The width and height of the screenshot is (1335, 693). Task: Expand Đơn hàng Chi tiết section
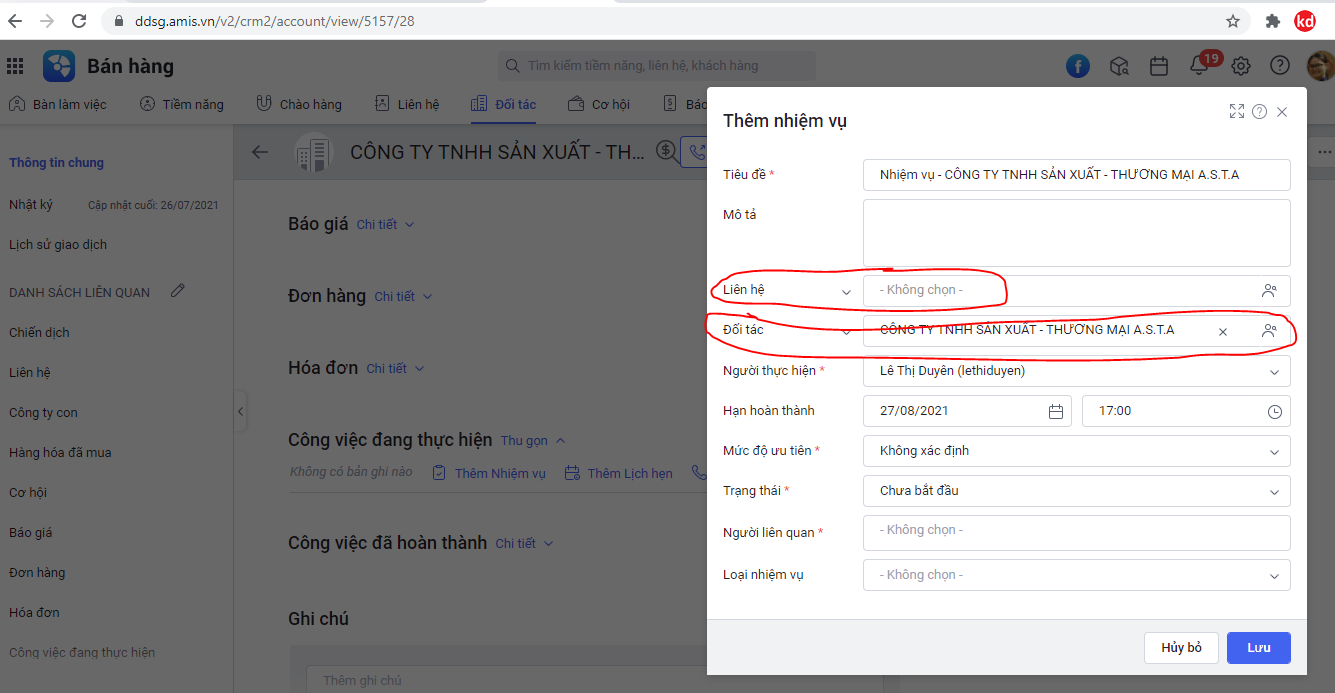403,297
